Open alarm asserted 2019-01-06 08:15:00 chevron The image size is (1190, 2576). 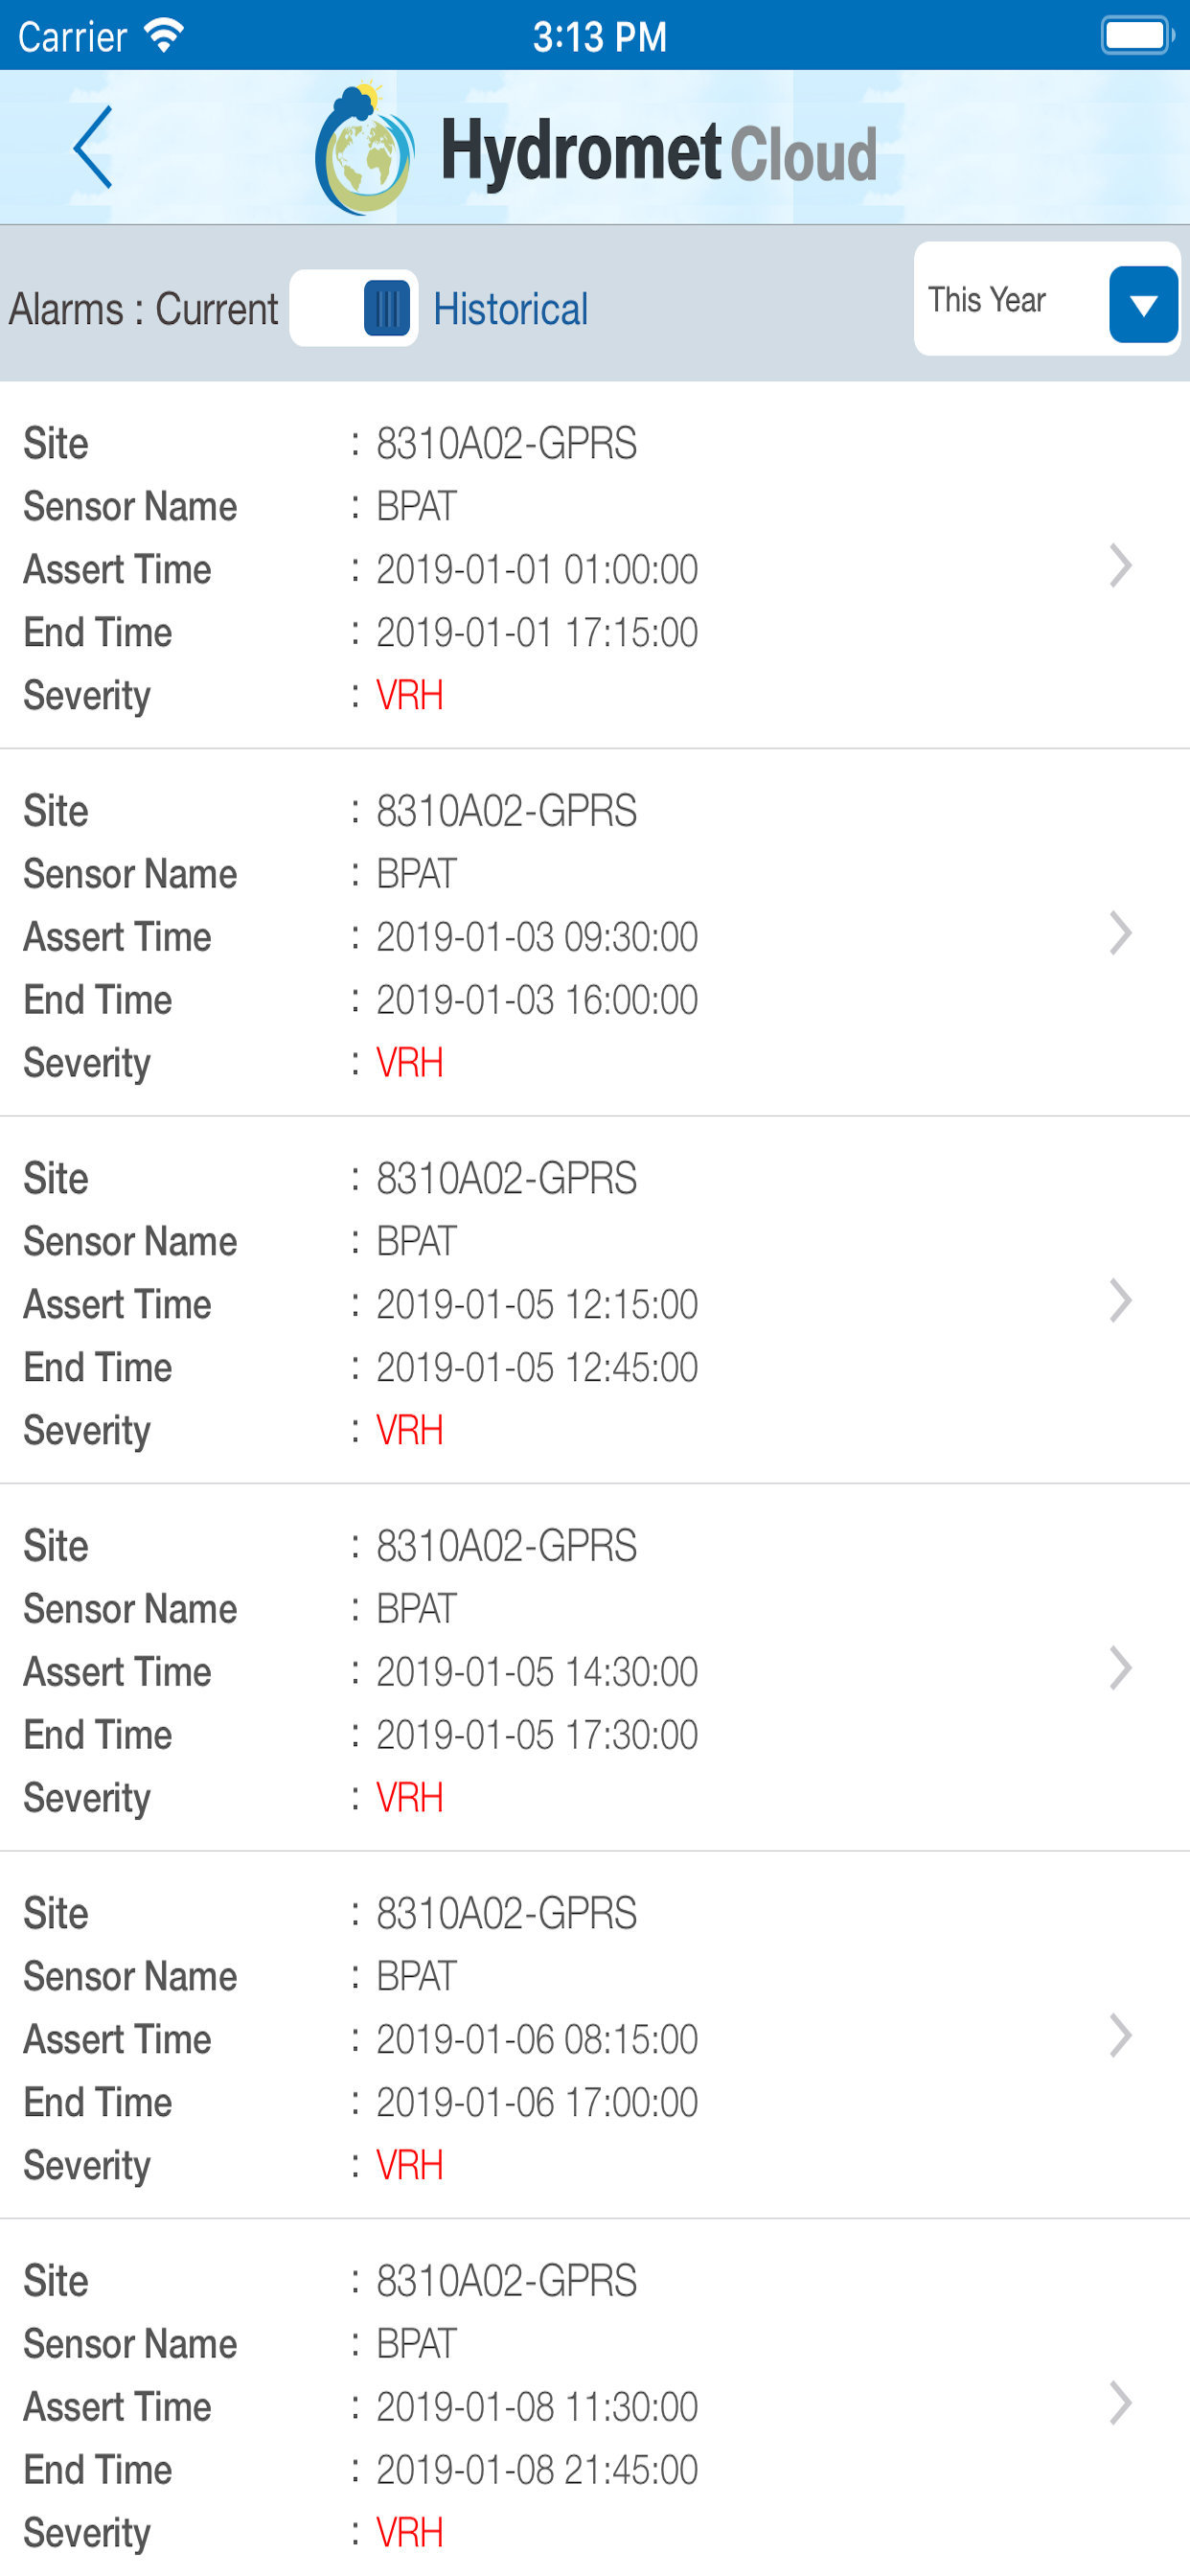1120,2036
